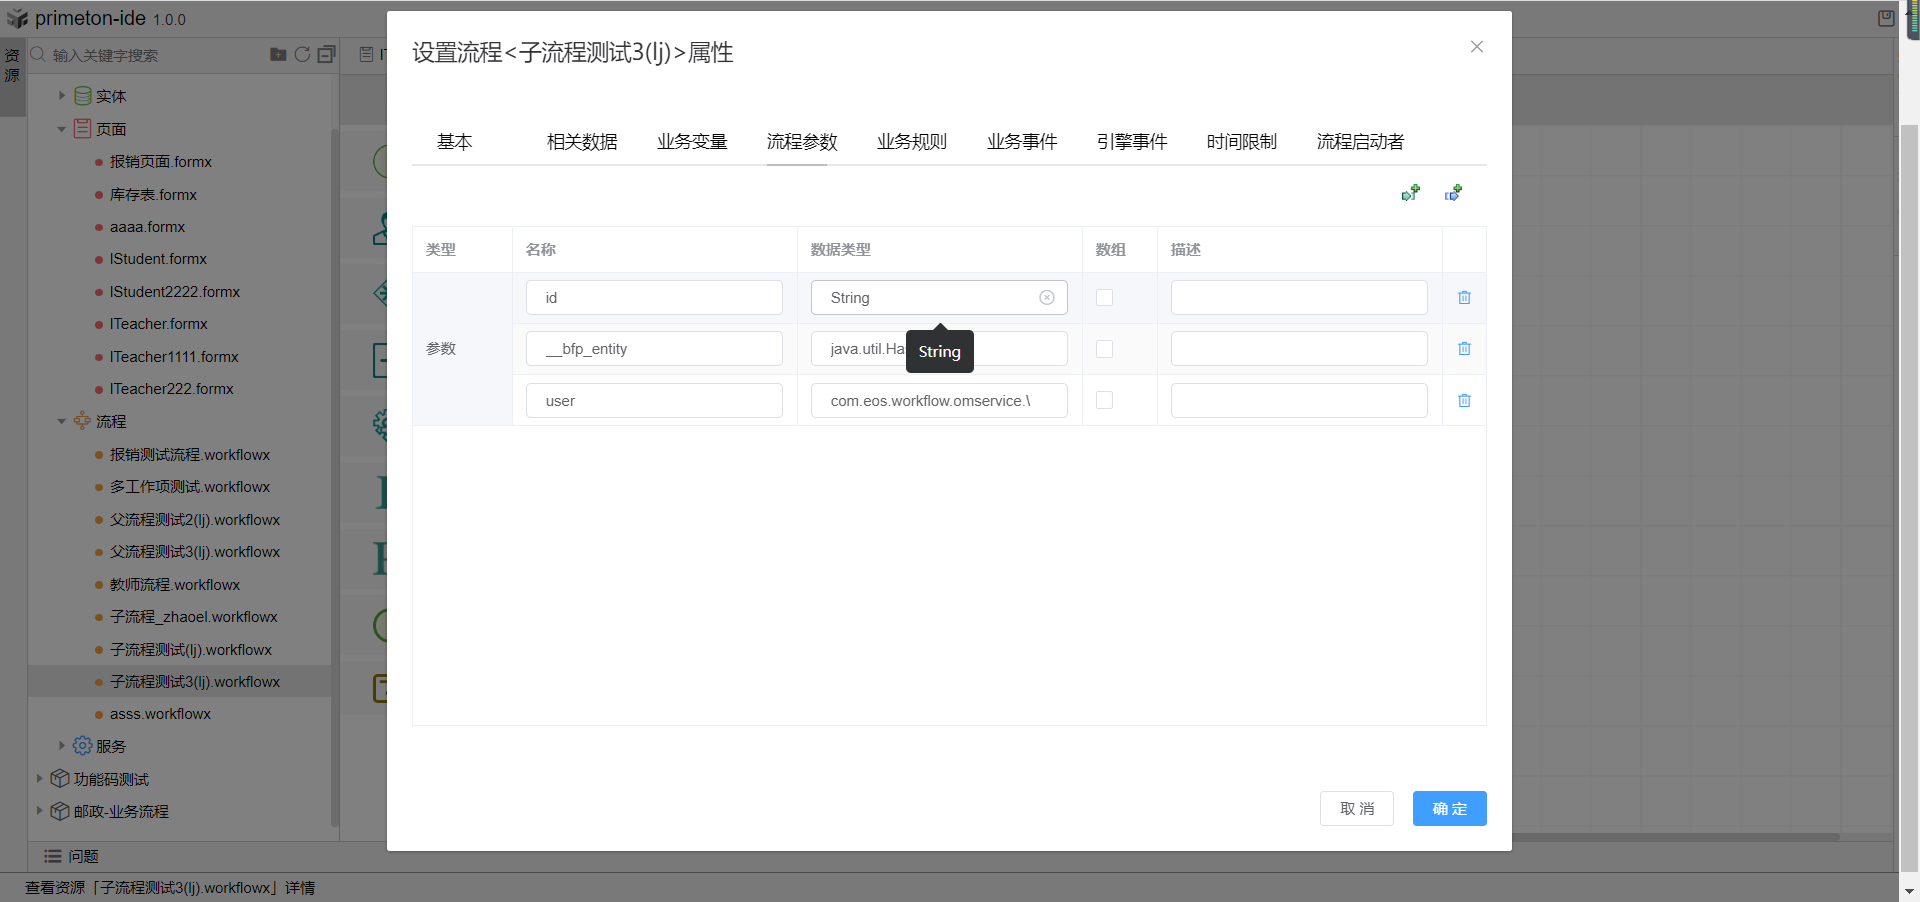Screen dimensions: 1920x902
Task: Open the String data type dropdown
Action: 925,298
